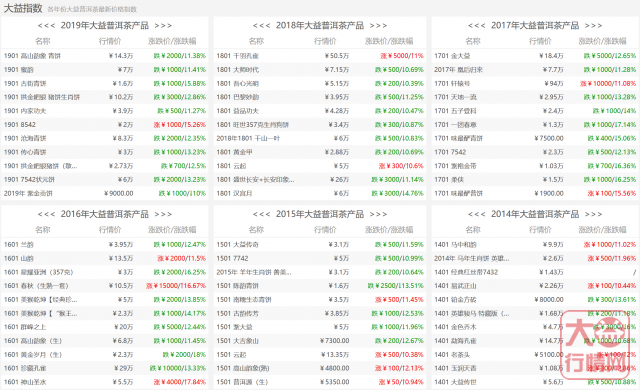The image size is (640, 390).
Task: Open the 1701 7542 product row
Action: pos(535,152)
